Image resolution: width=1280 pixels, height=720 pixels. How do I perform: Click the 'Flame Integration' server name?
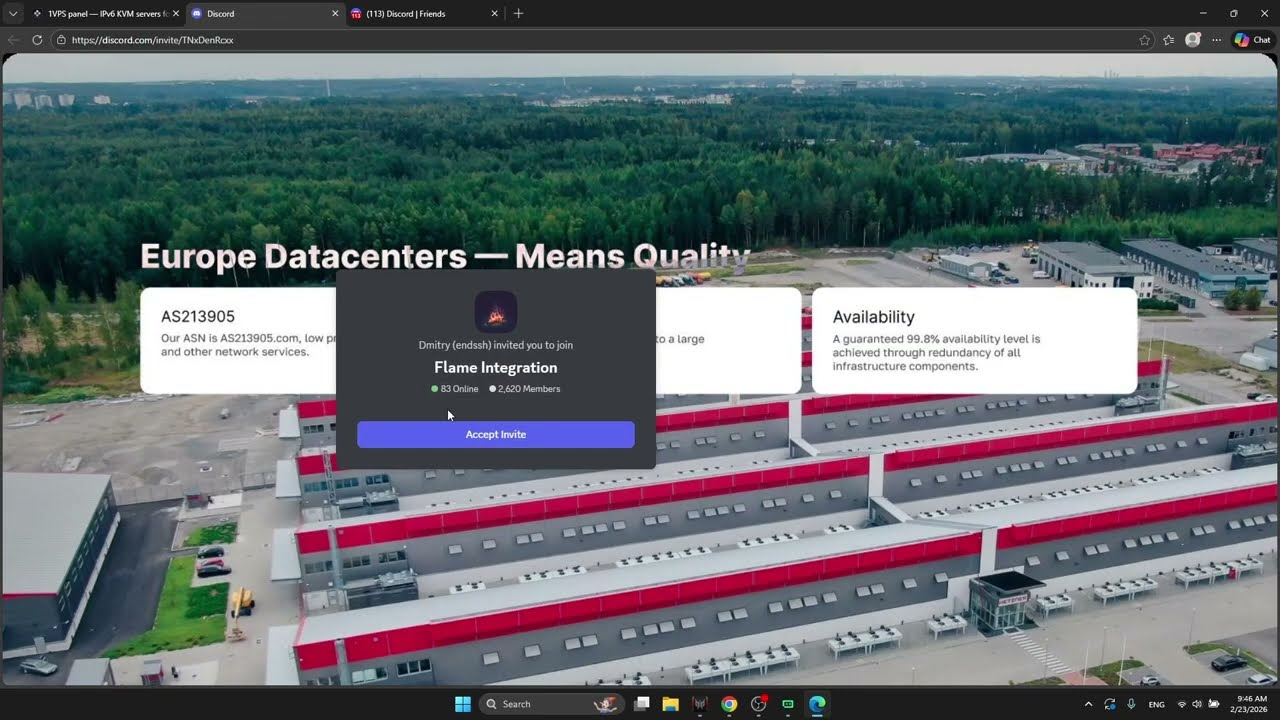tap(495, 367)
